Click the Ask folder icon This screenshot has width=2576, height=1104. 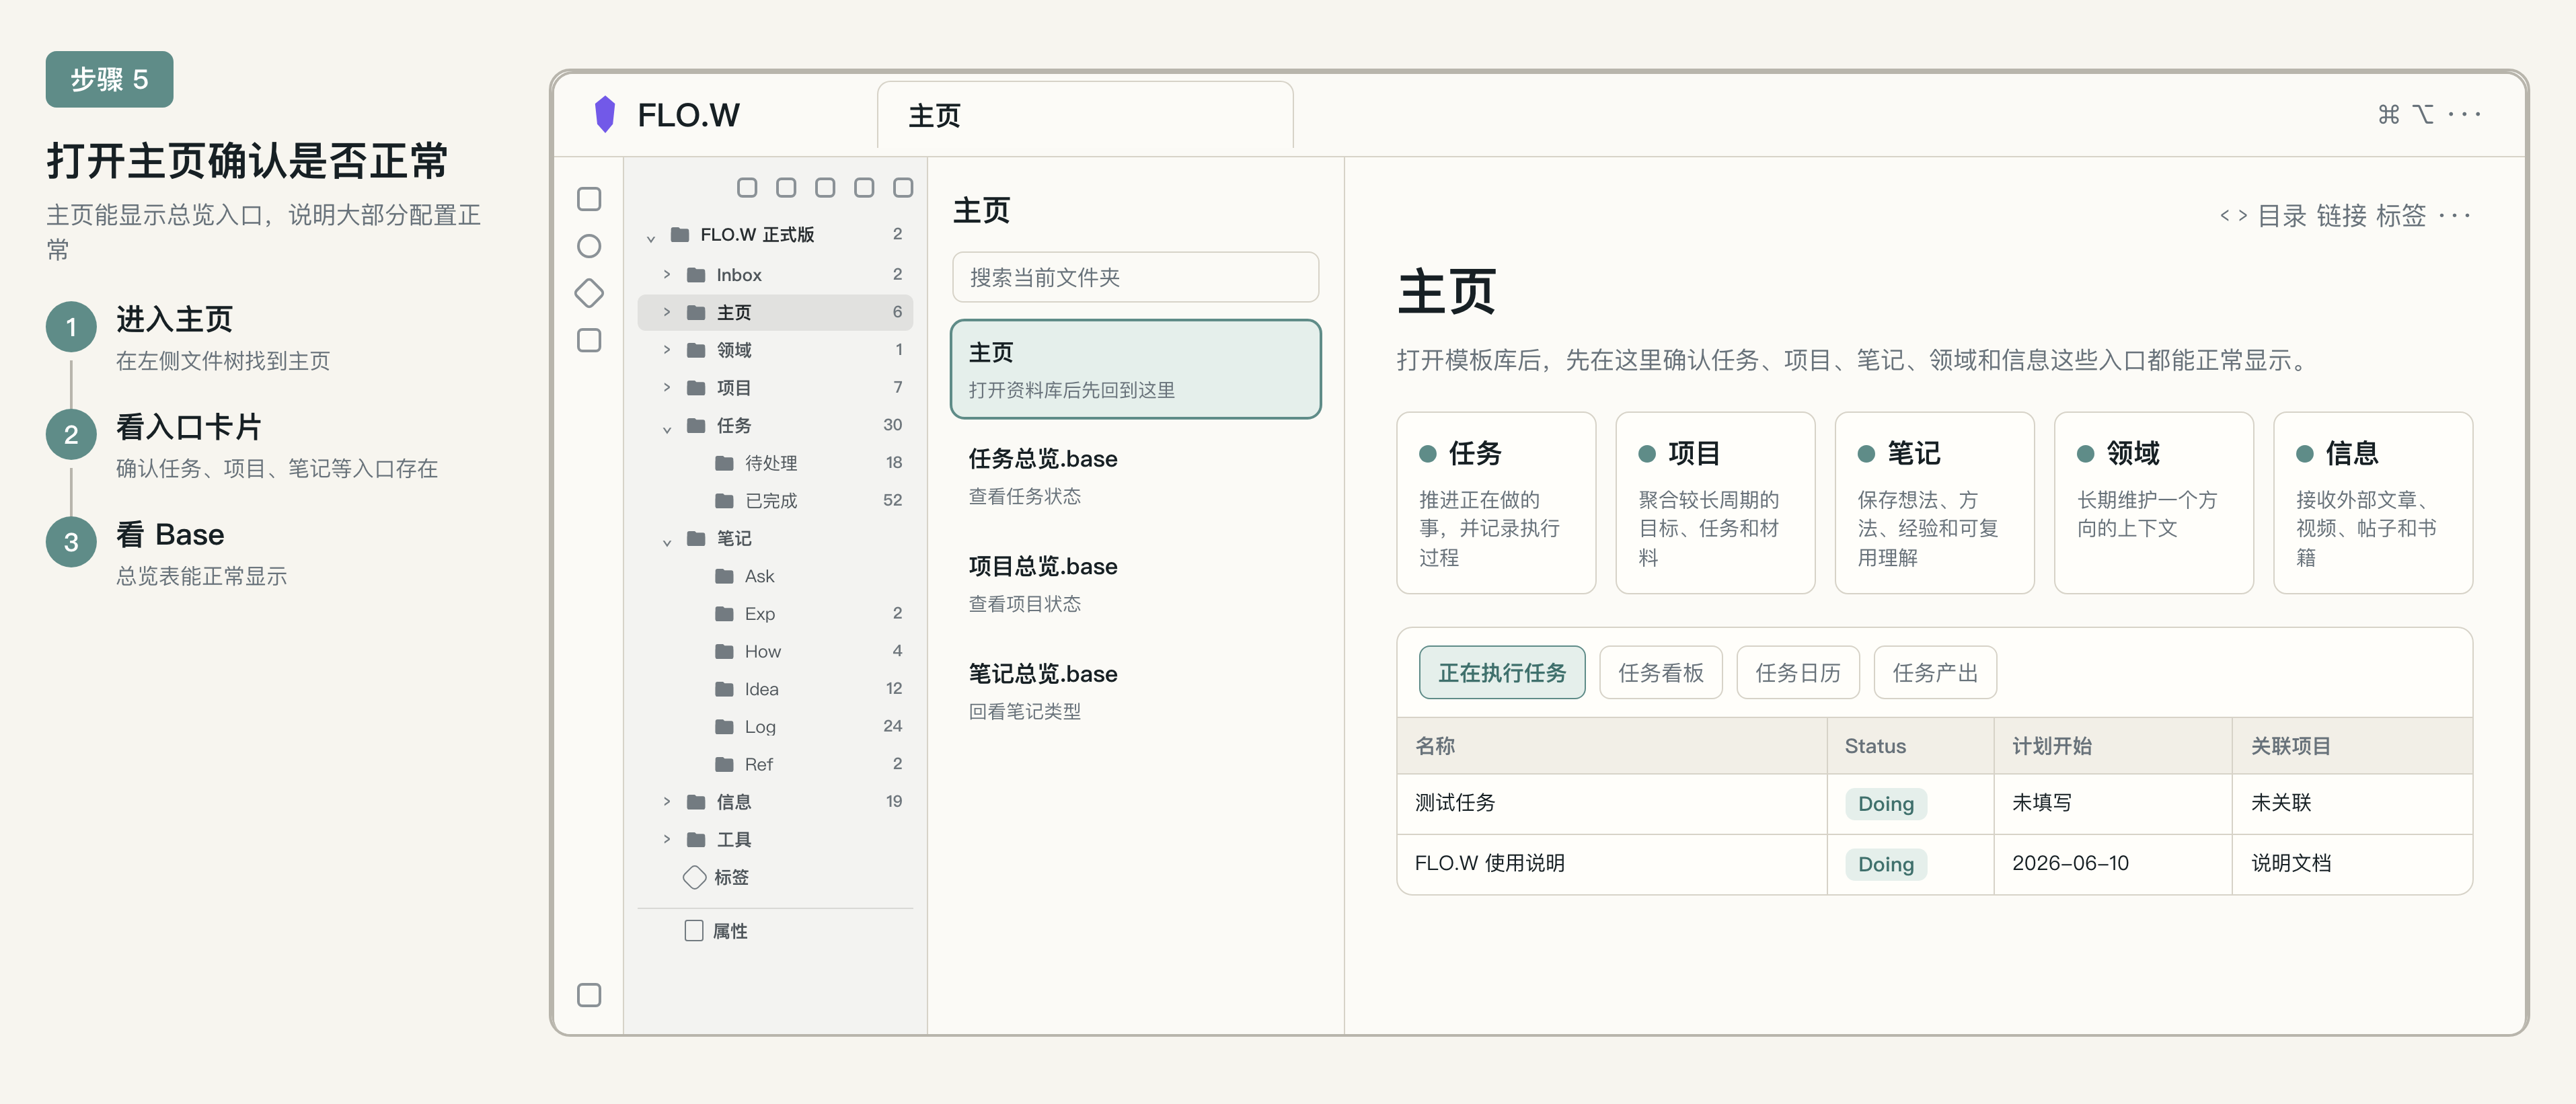(724, 575)
